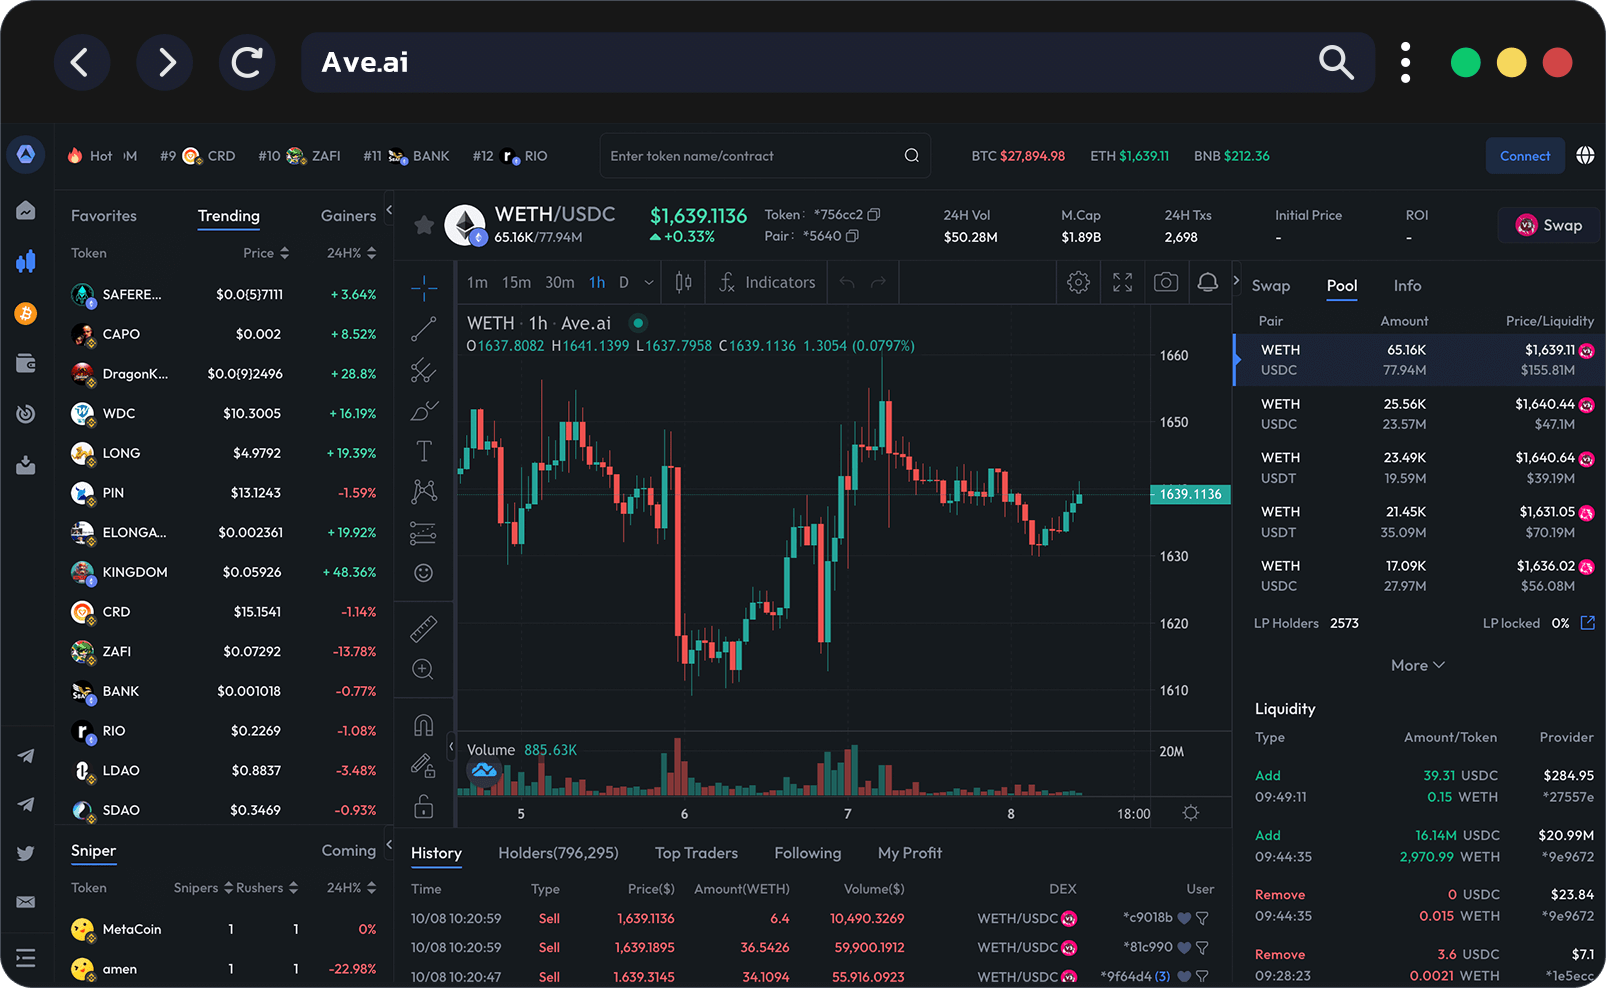Switch to the Gainers tab
Image resolution: width=1606 pixels, height=988 pixels.
[348, 216]
